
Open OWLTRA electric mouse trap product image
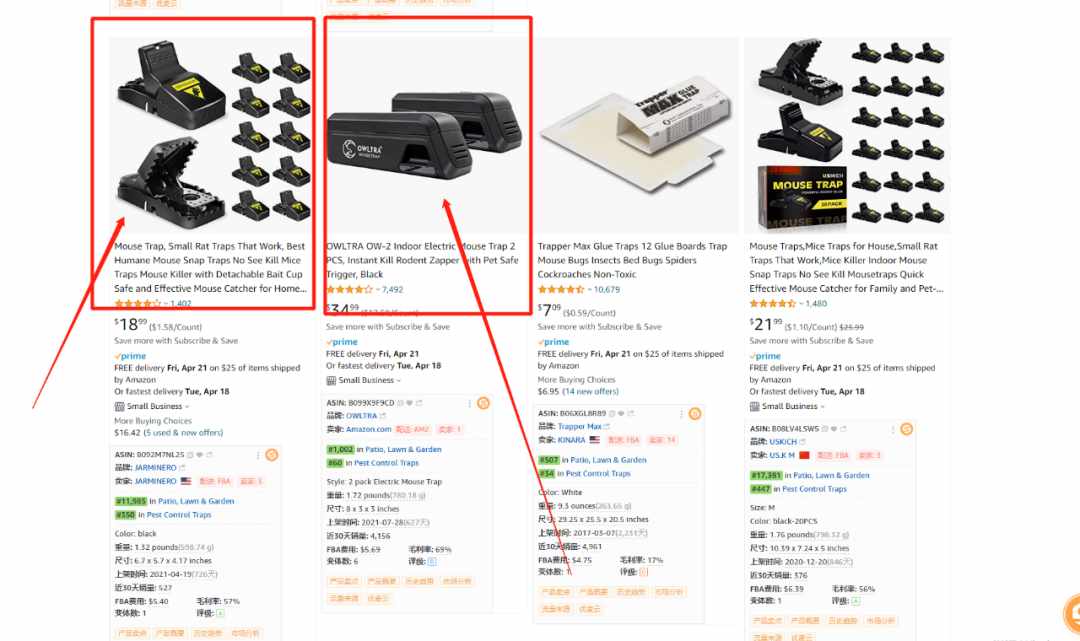[x=427, y=135]
